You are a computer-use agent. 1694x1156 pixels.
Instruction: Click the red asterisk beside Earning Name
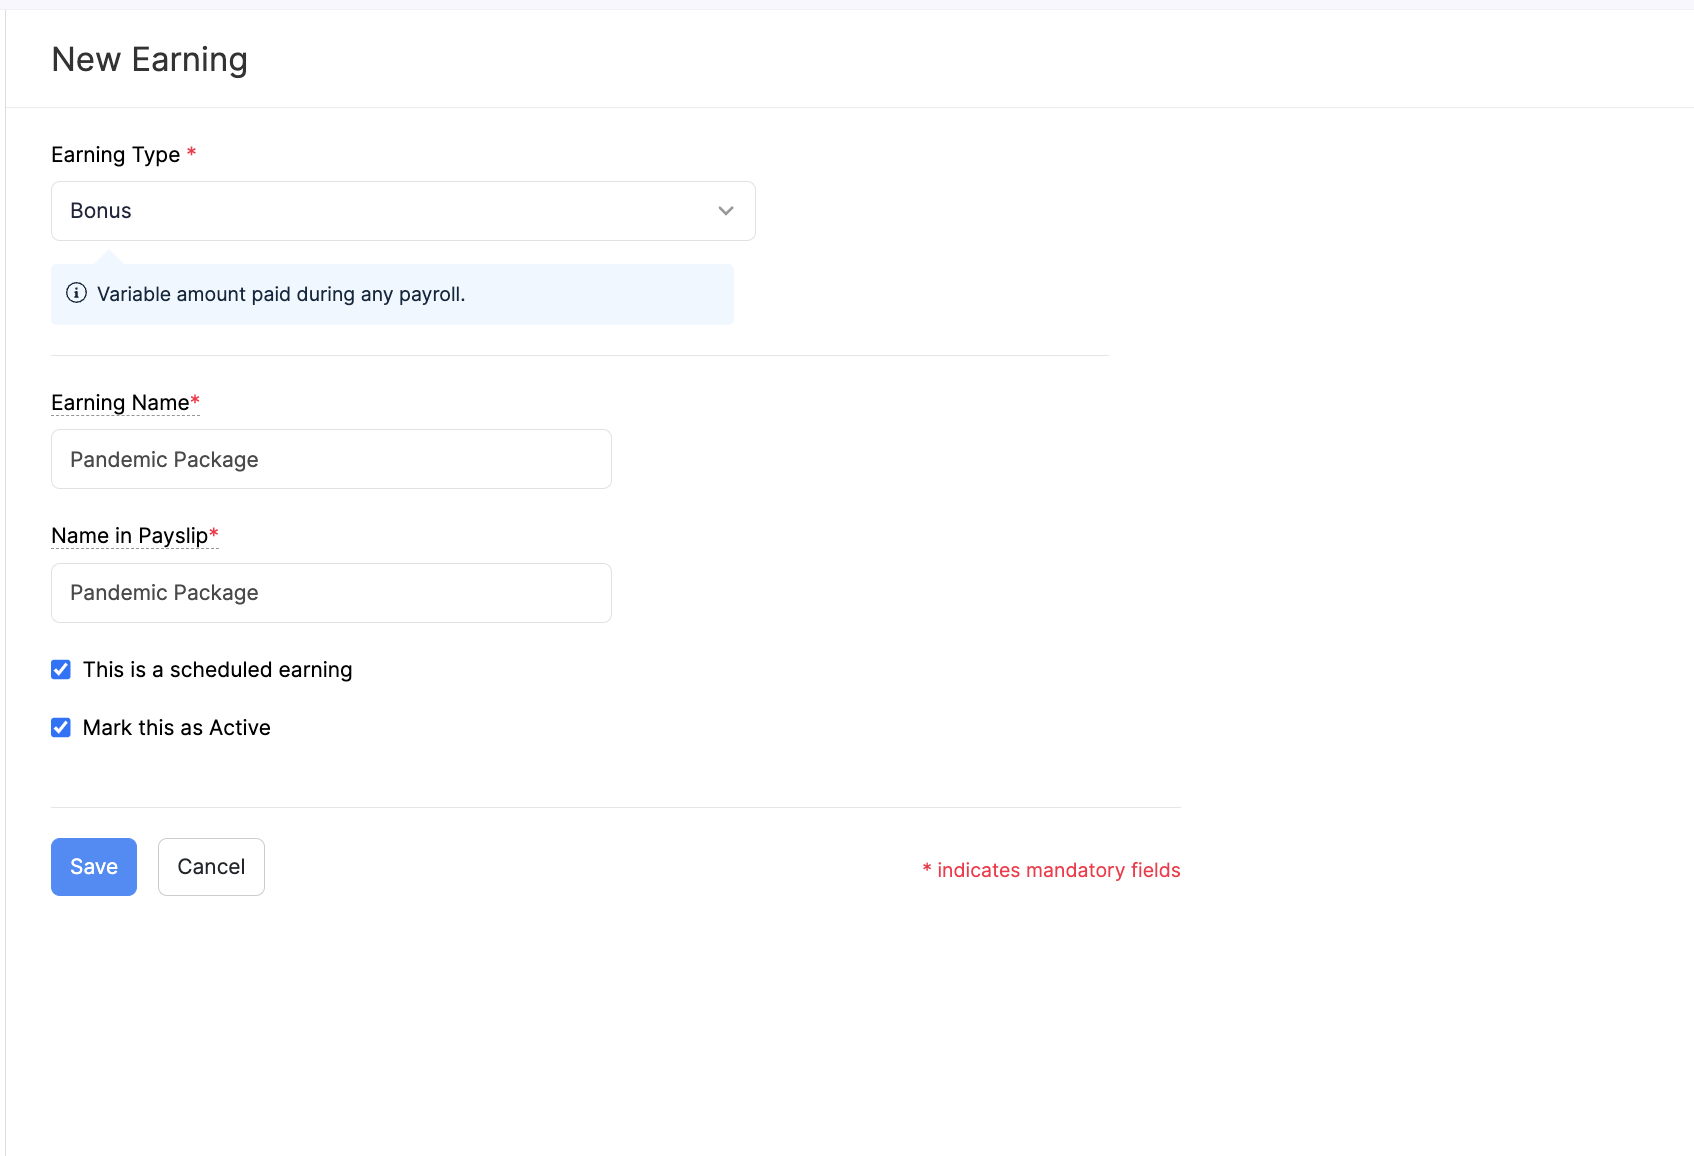[x=195, y=401]
